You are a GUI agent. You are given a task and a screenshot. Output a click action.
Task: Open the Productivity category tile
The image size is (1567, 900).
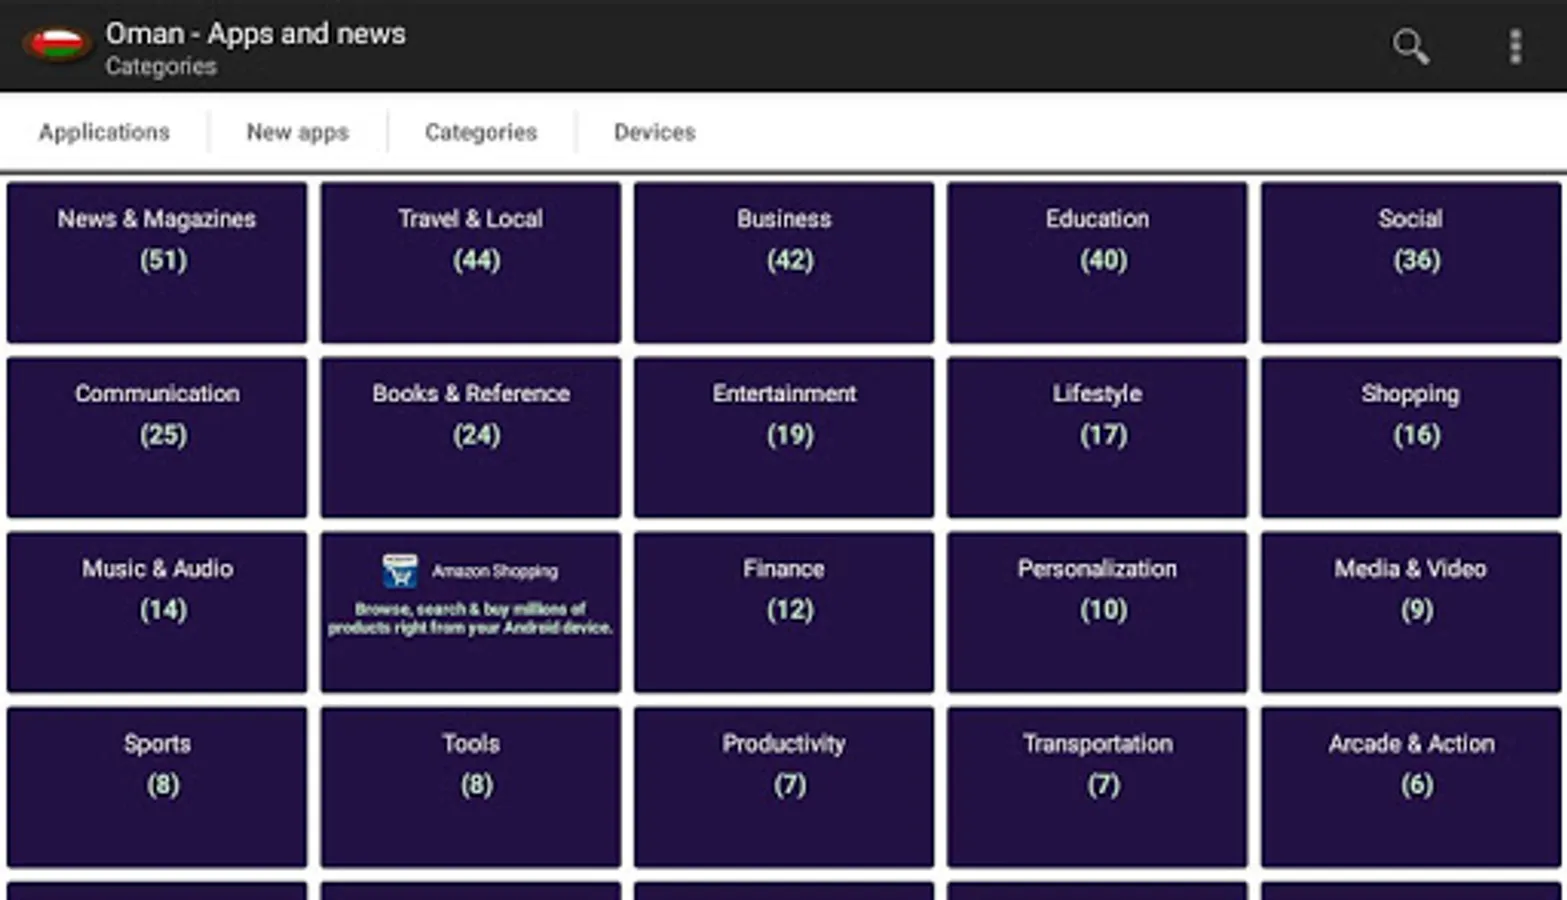(784, 787)
